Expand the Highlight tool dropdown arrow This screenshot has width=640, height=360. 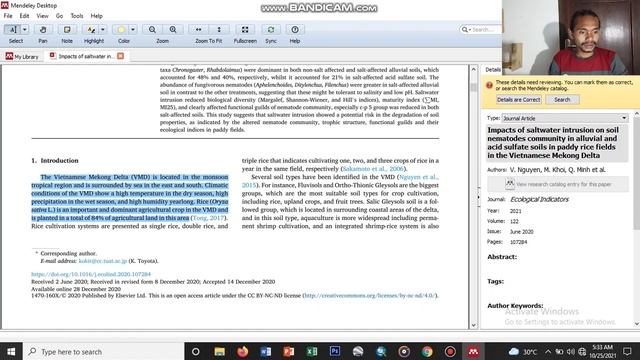point(102,30)
